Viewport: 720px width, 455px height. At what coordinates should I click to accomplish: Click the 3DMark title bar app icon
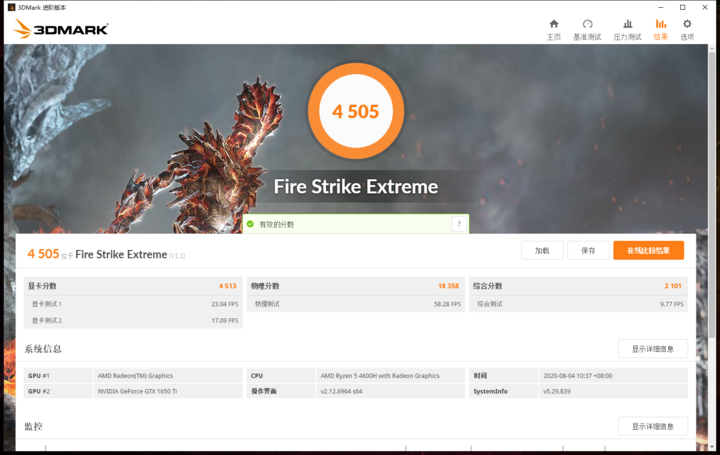click(x=11, y=7)
